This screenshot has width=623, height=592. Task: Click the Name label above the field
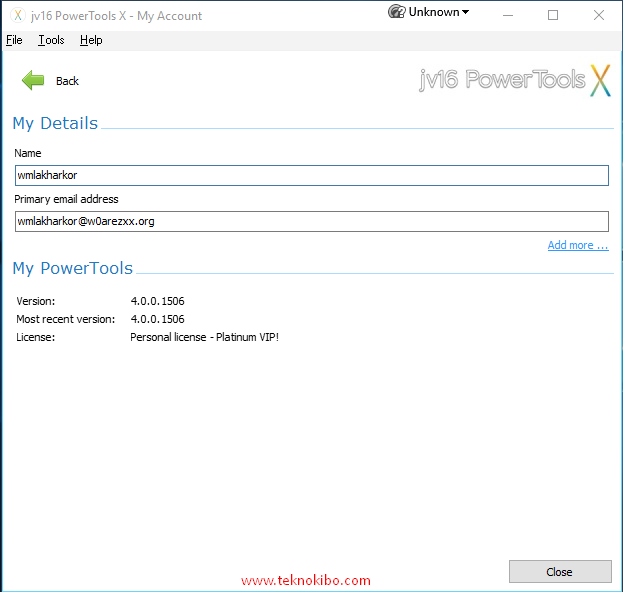[28, 153]
